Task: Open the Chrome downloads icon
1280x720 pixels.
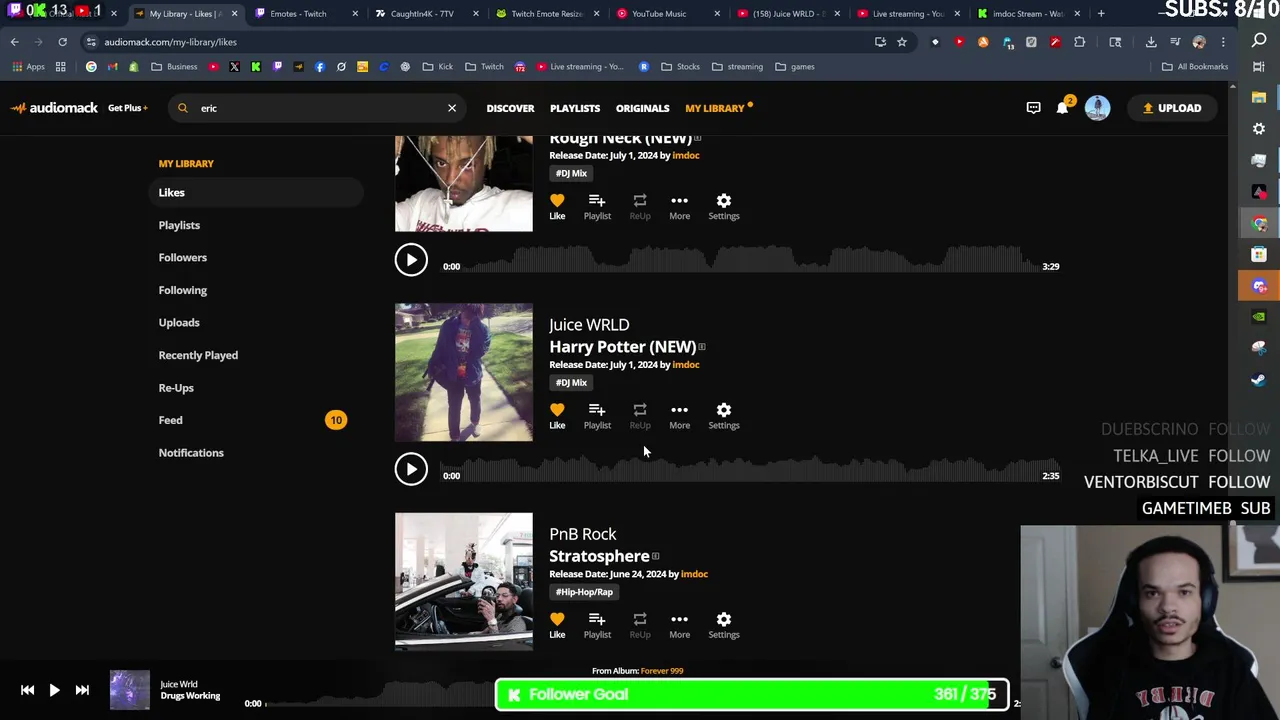Action: click(x=1151, y=42)
